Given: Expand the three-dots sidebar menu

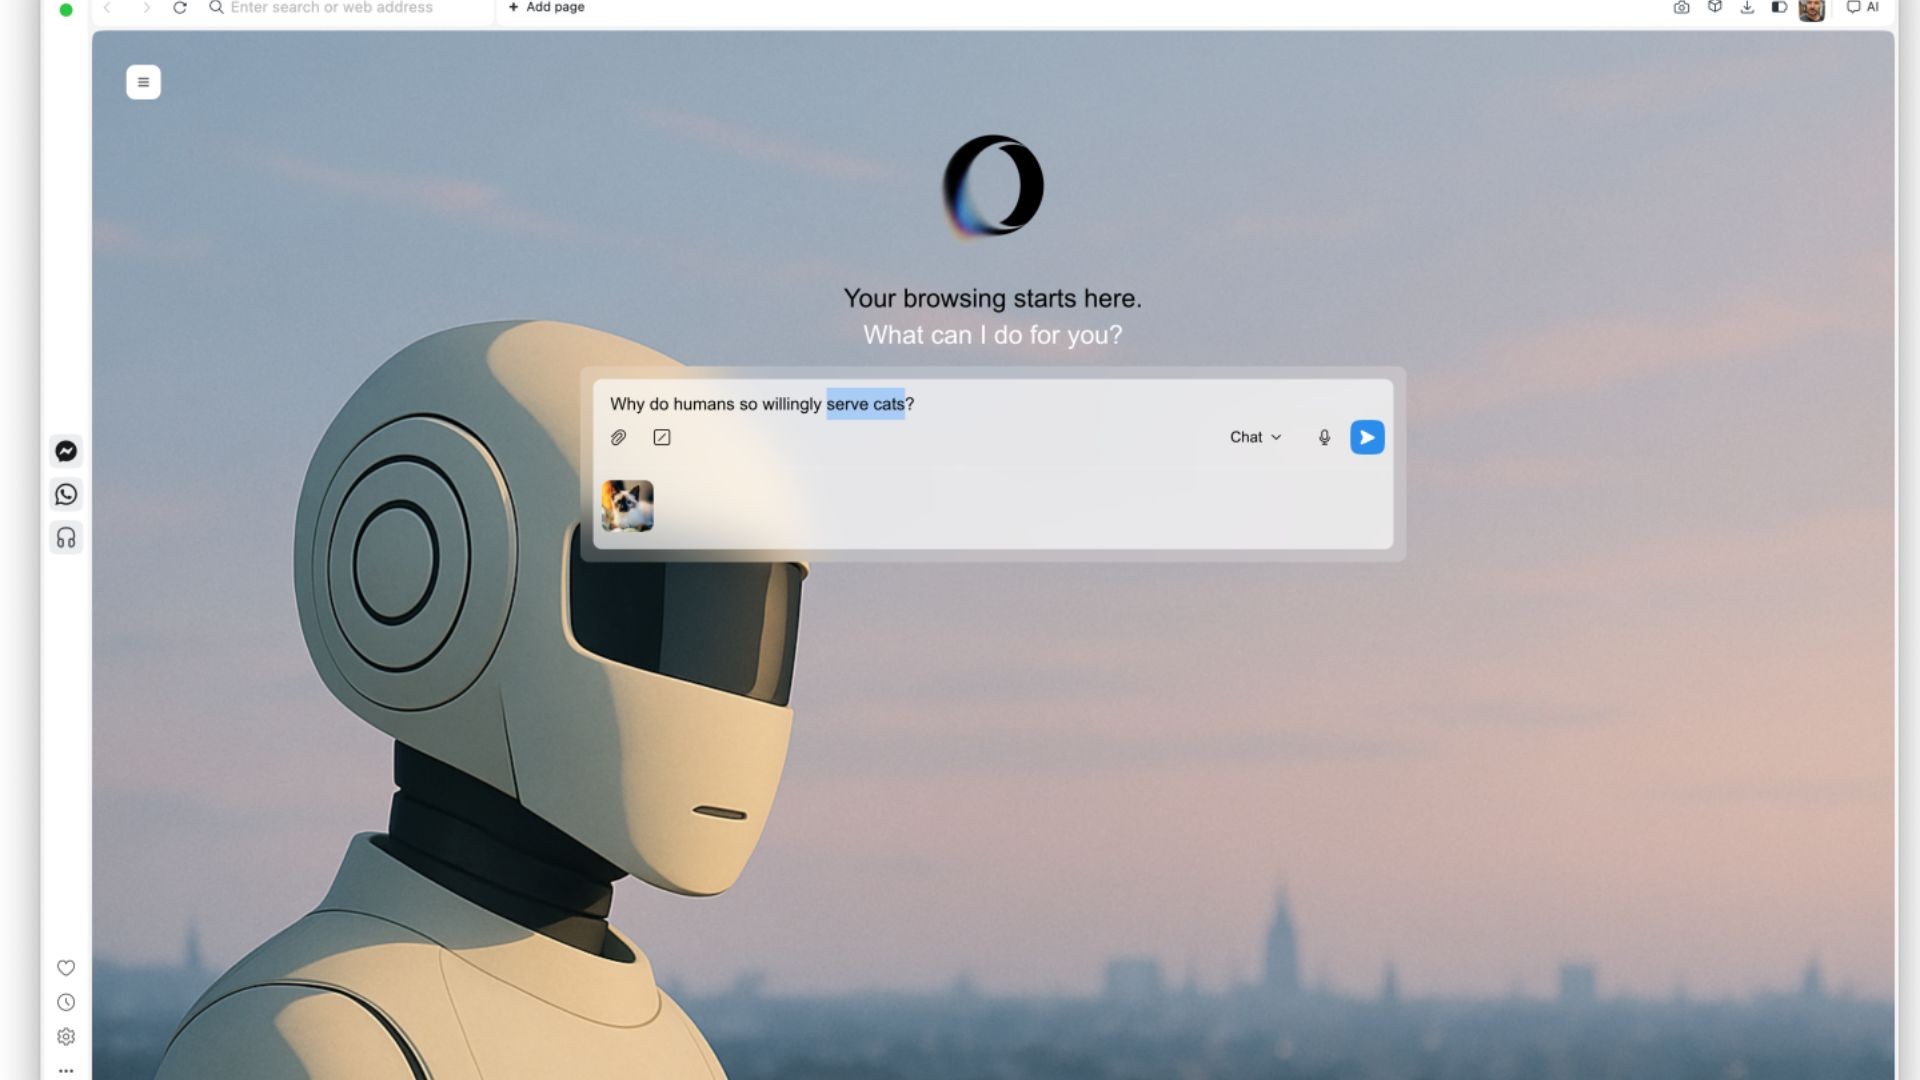Looking at the screenshot, I should [x=66, y=1070].
